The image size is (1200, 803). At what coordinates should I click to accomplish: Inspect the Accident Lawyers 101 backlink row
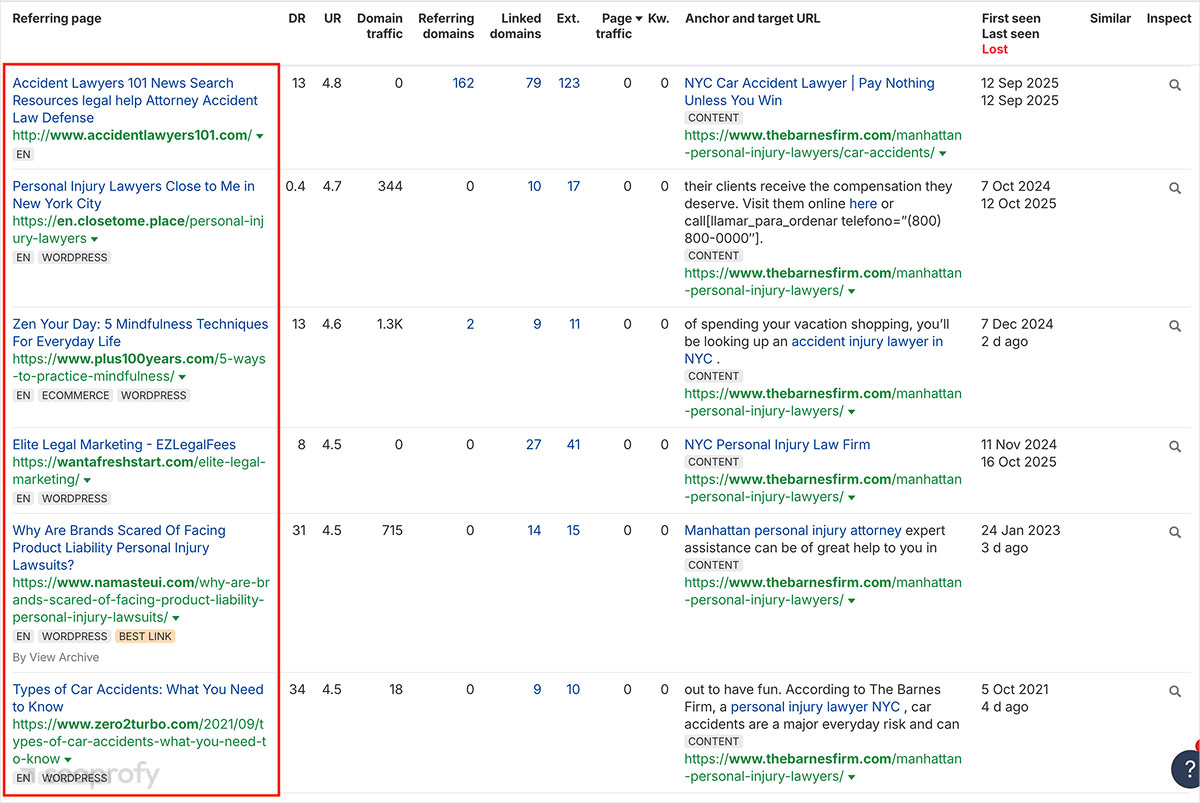(1175, 85)
